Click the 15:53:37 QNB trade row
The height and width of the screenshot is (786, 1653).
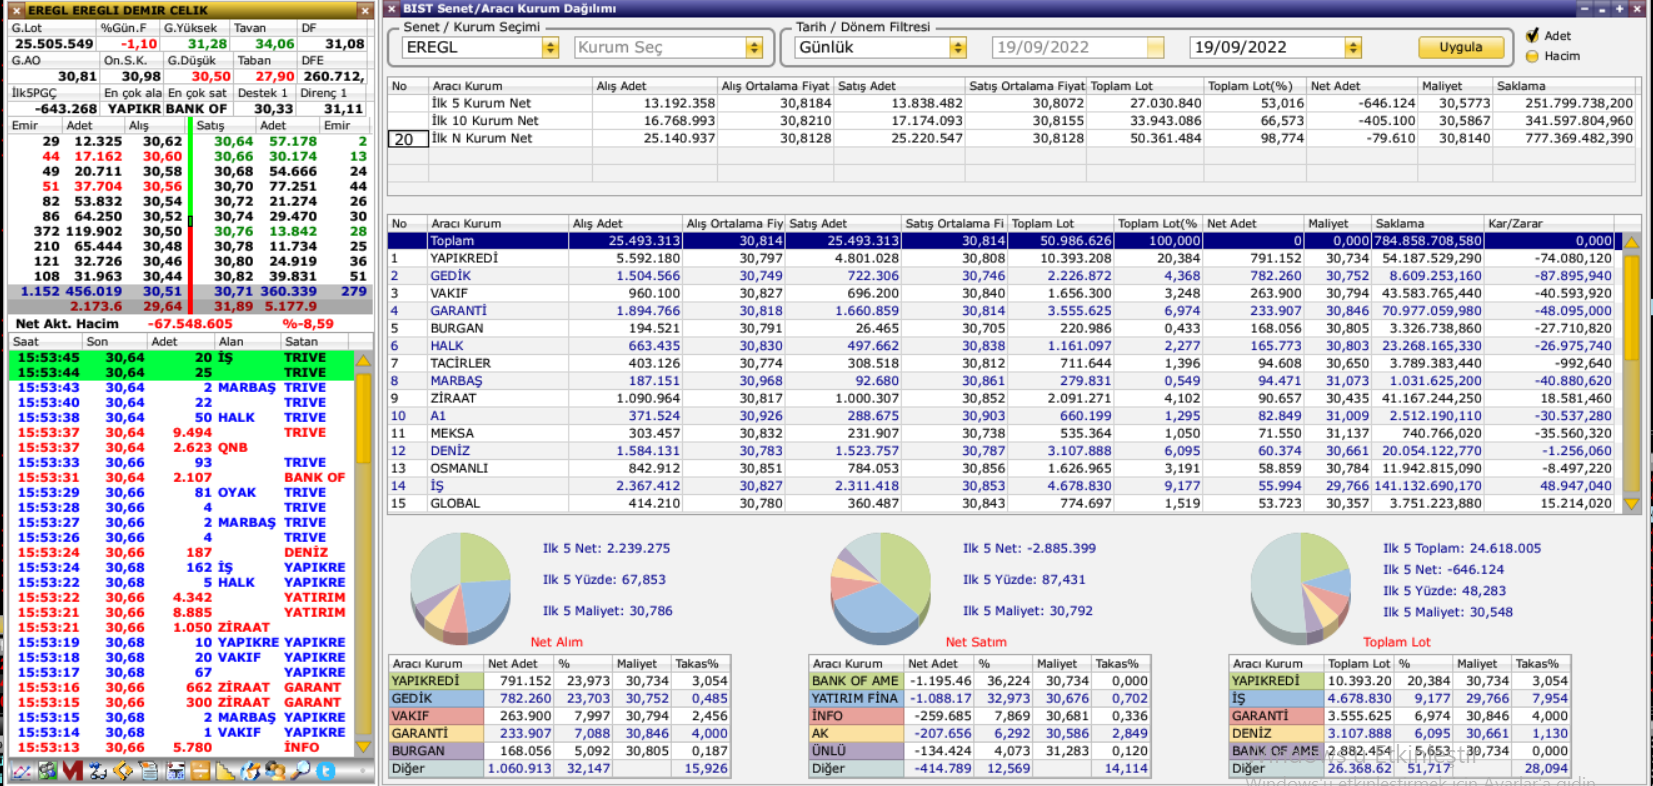point(182,448)
